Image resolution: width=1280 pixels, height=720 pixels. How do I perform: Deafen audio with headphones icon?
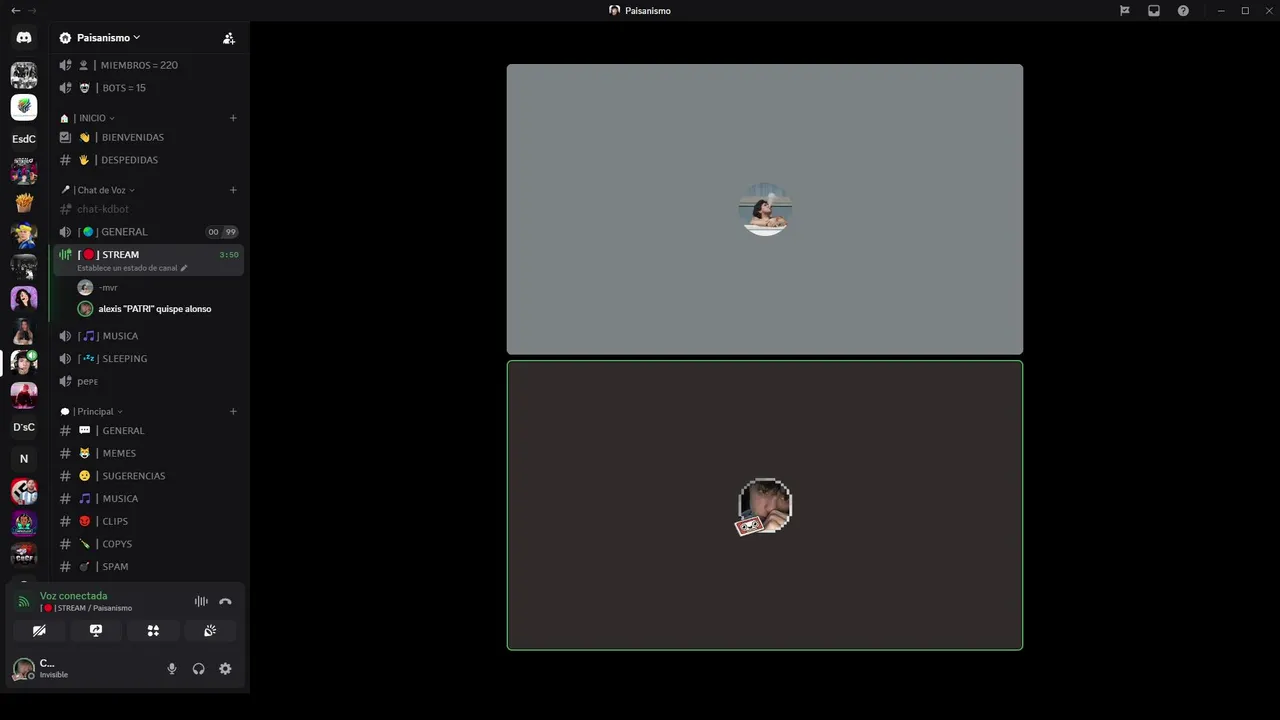[198, 669]
